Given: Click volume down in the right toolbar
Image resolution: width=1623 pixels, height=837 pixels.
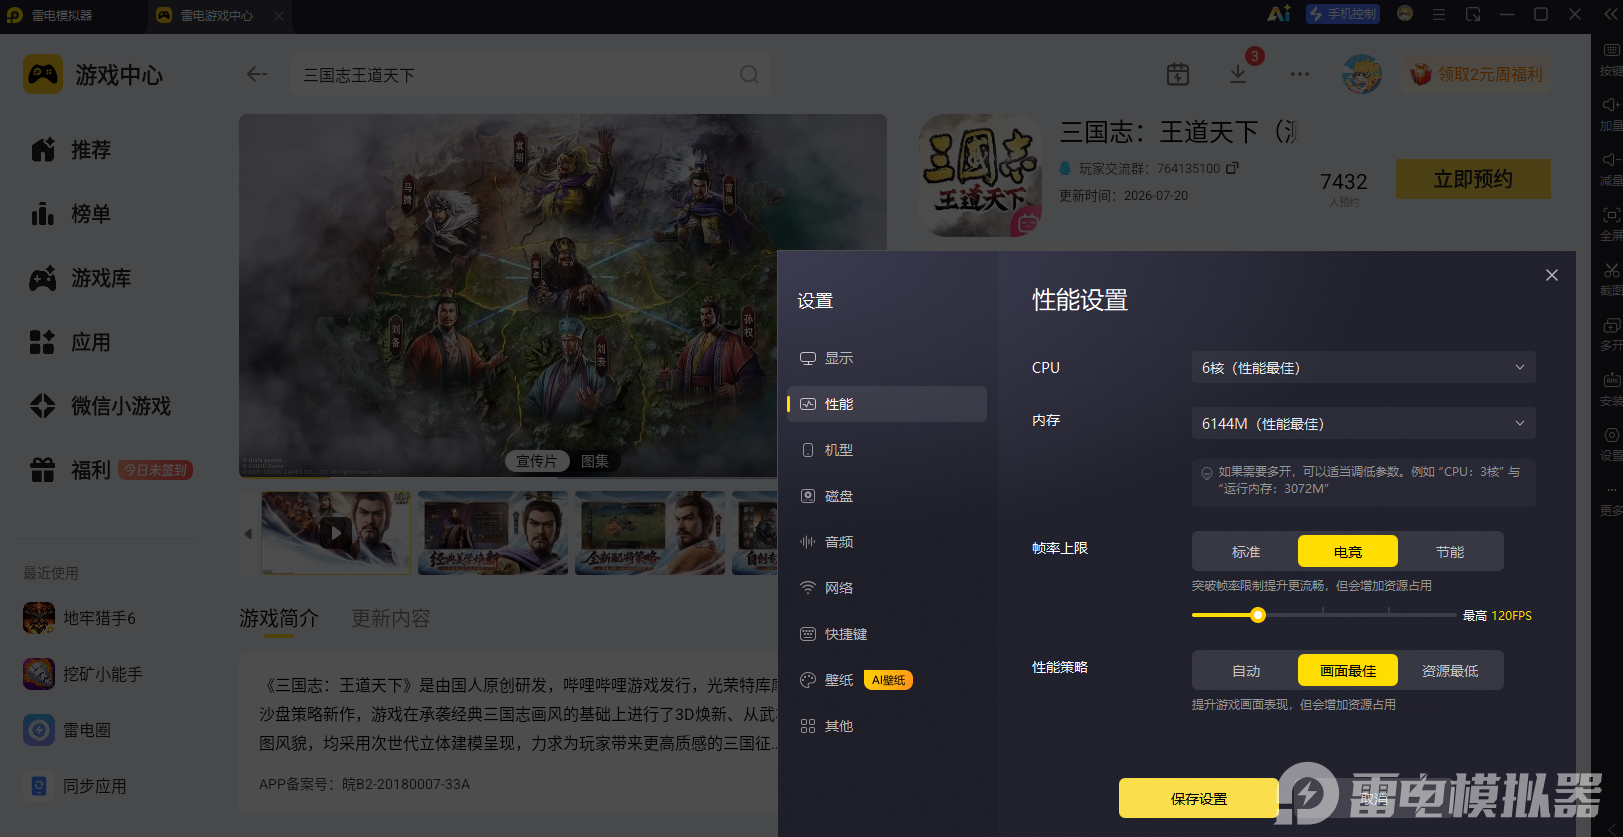Looking at the screenshot, I should pos(1611,167).
